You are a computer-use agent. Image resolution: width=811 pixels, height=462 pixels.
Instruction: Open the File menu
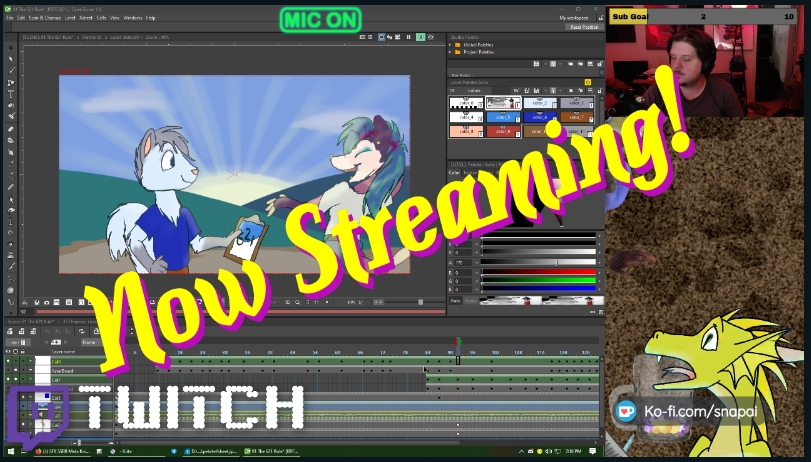pos(10,18)
